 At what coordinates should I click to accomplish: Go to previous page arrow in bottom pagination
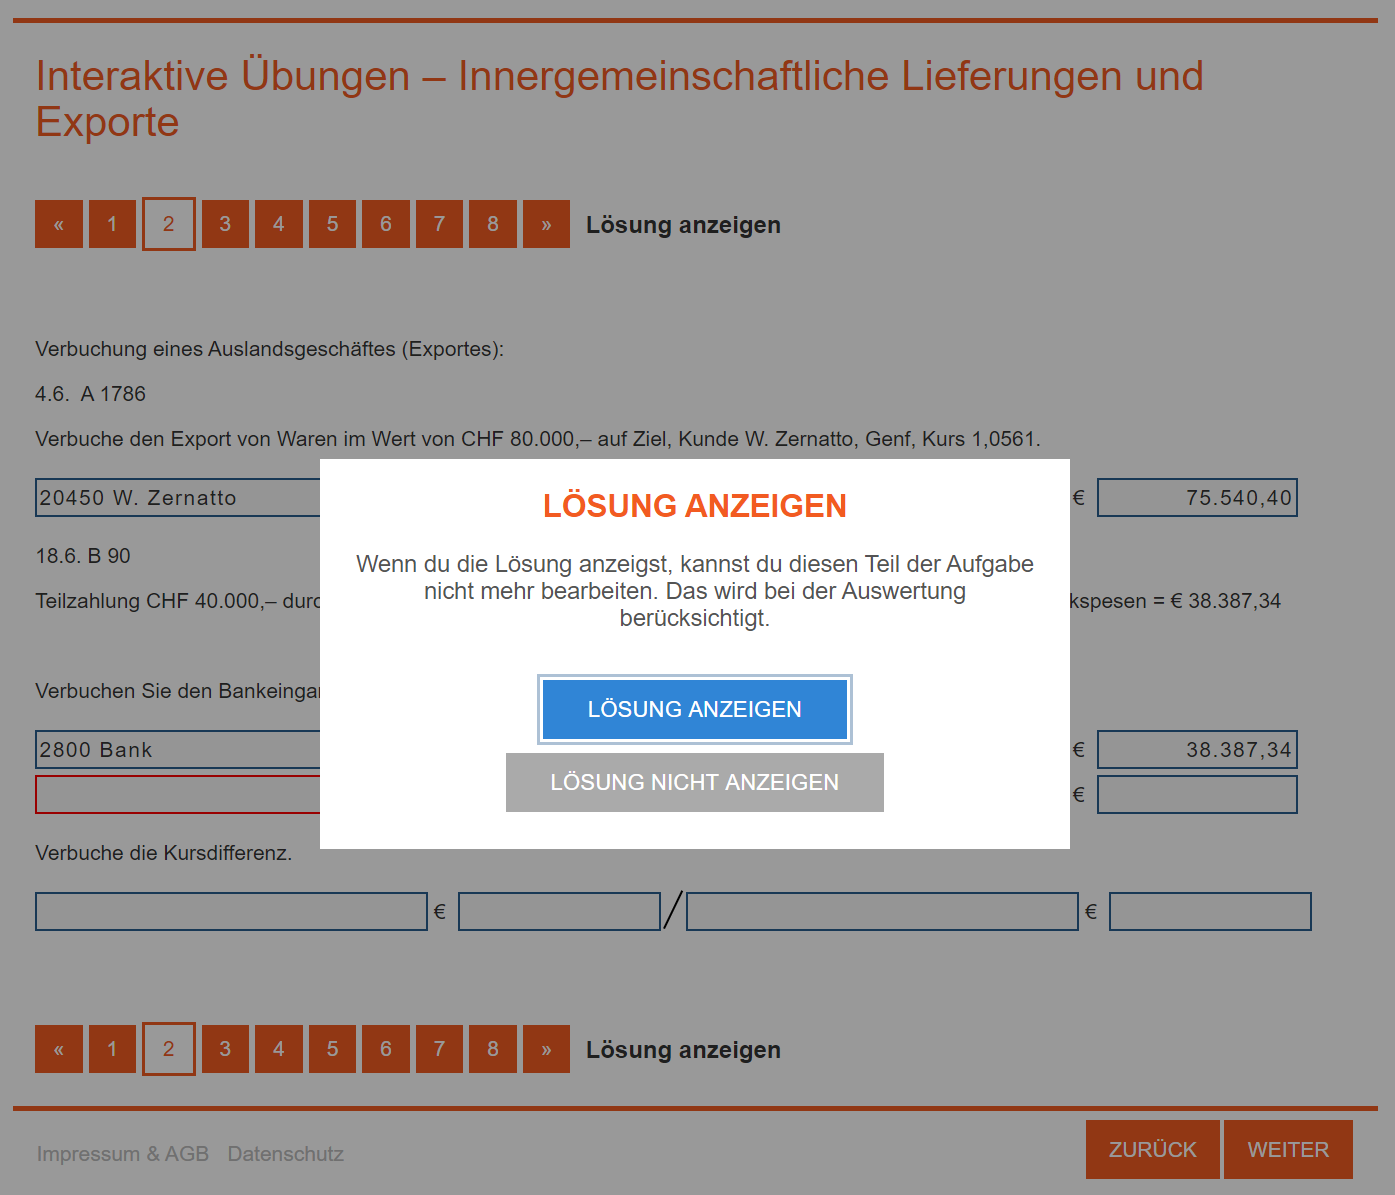pyautogui.click(x=59, y=1049)
